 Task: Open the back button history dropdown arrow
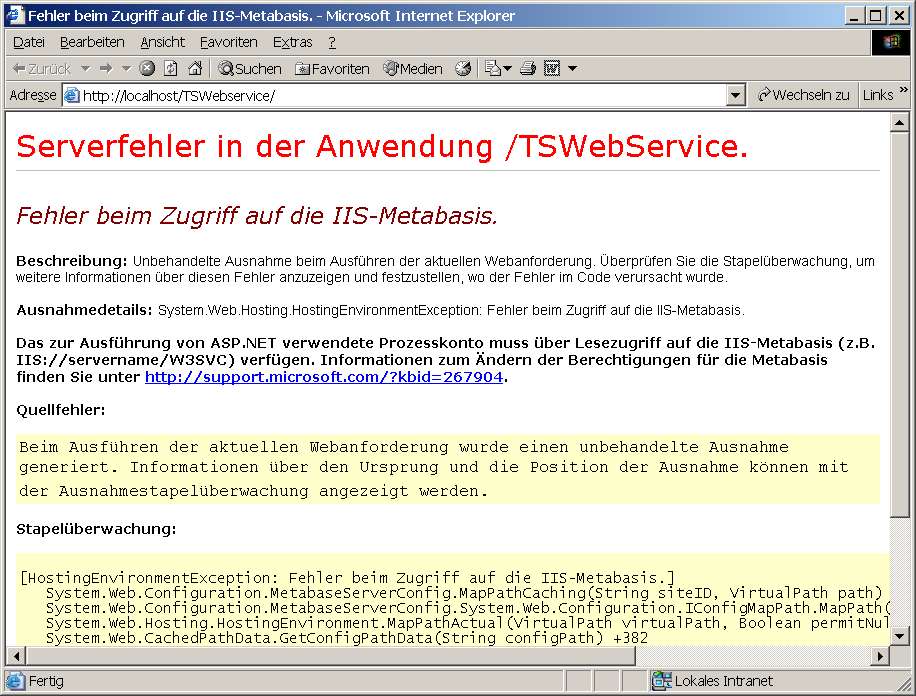85,68
